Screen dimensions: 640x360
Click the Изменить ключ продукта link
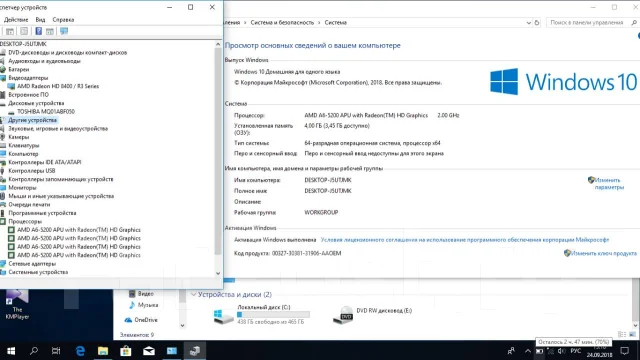click(603, 253)
